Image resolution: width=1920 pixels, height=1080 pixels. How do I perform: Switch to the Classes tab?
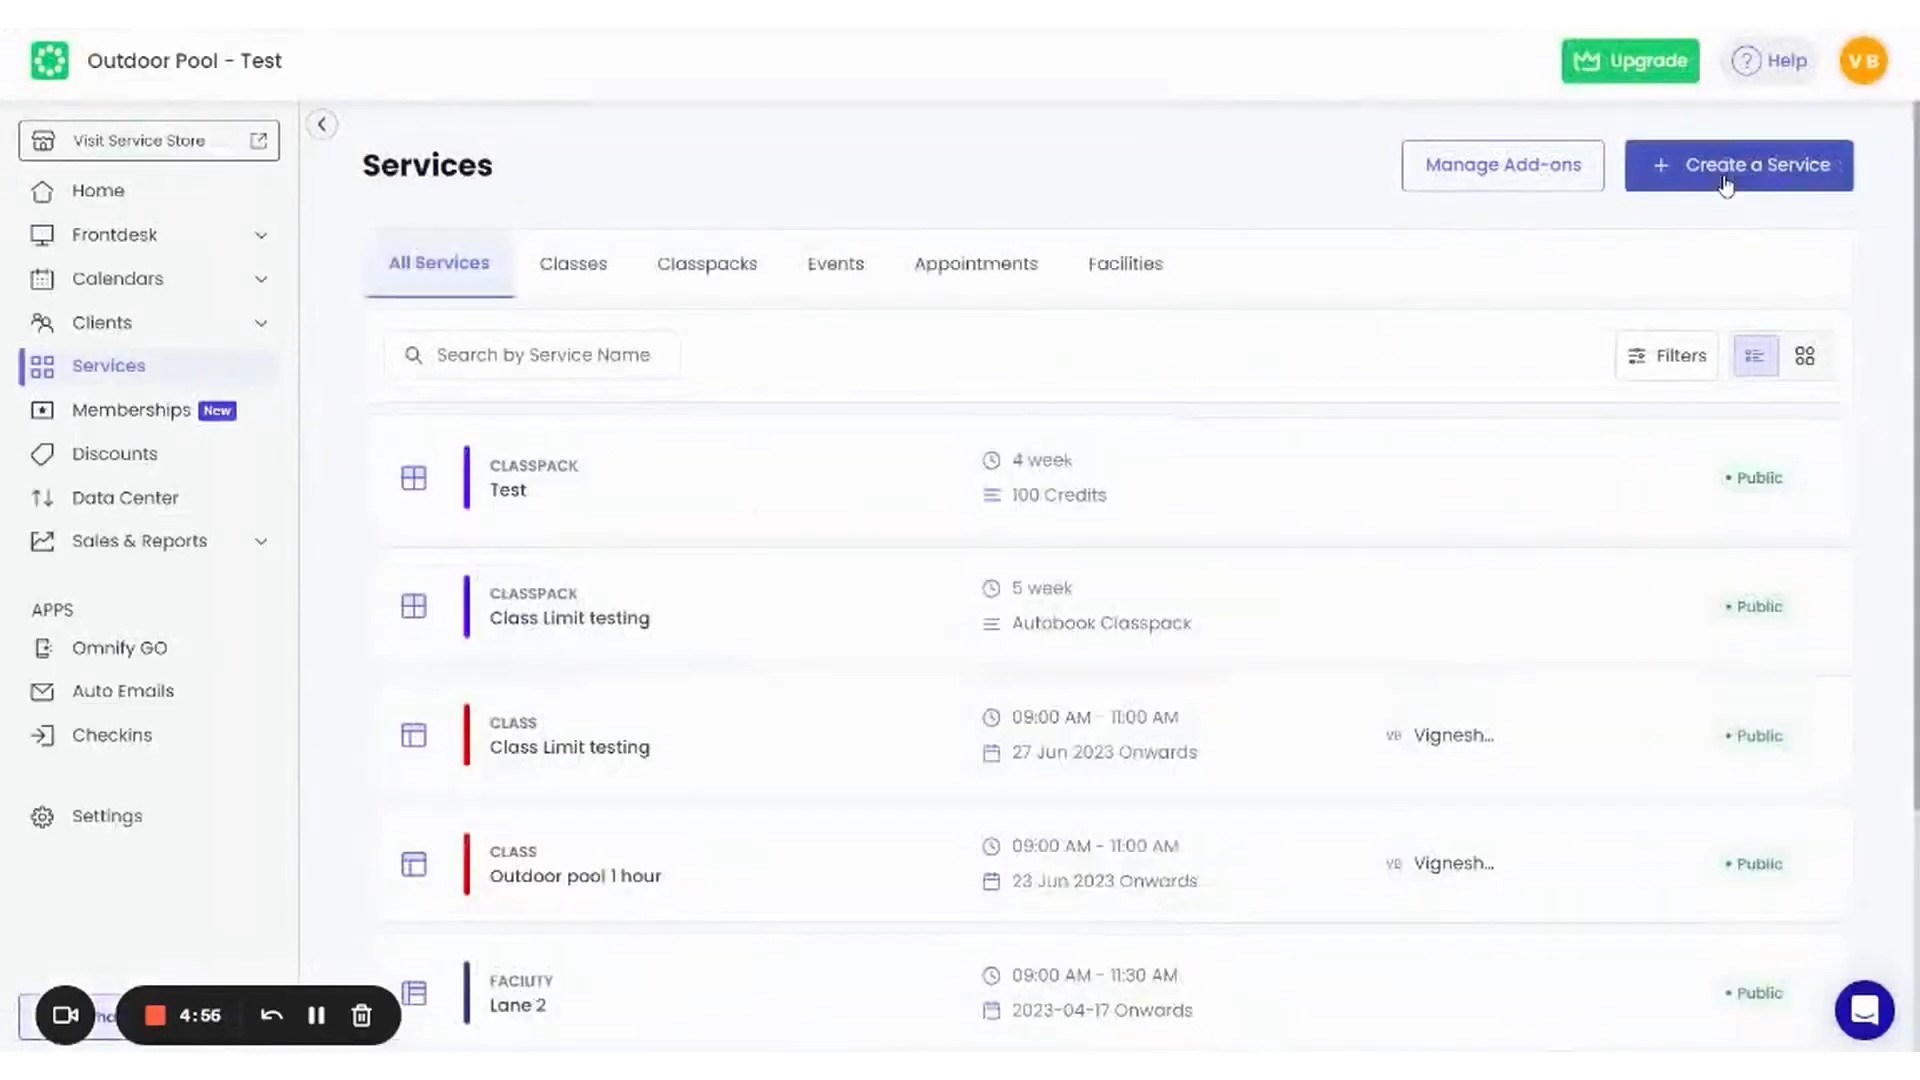[x=573, y=264]
